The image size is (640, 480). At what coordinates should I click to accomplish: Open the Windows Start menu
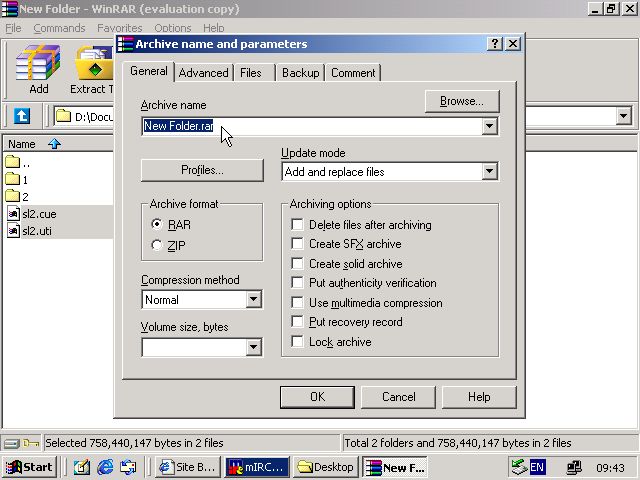pyautogui.click(x=29, y=467)
